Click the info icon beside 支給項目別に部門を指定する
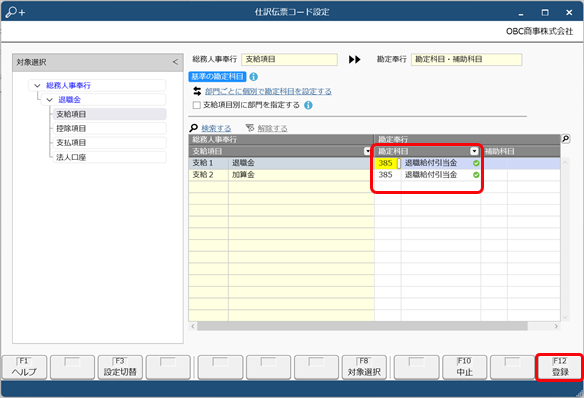 308,105
